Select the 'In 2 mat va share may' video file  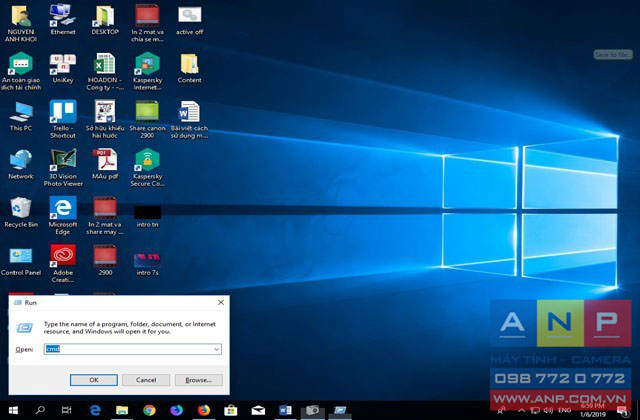[x=105, y=216]
